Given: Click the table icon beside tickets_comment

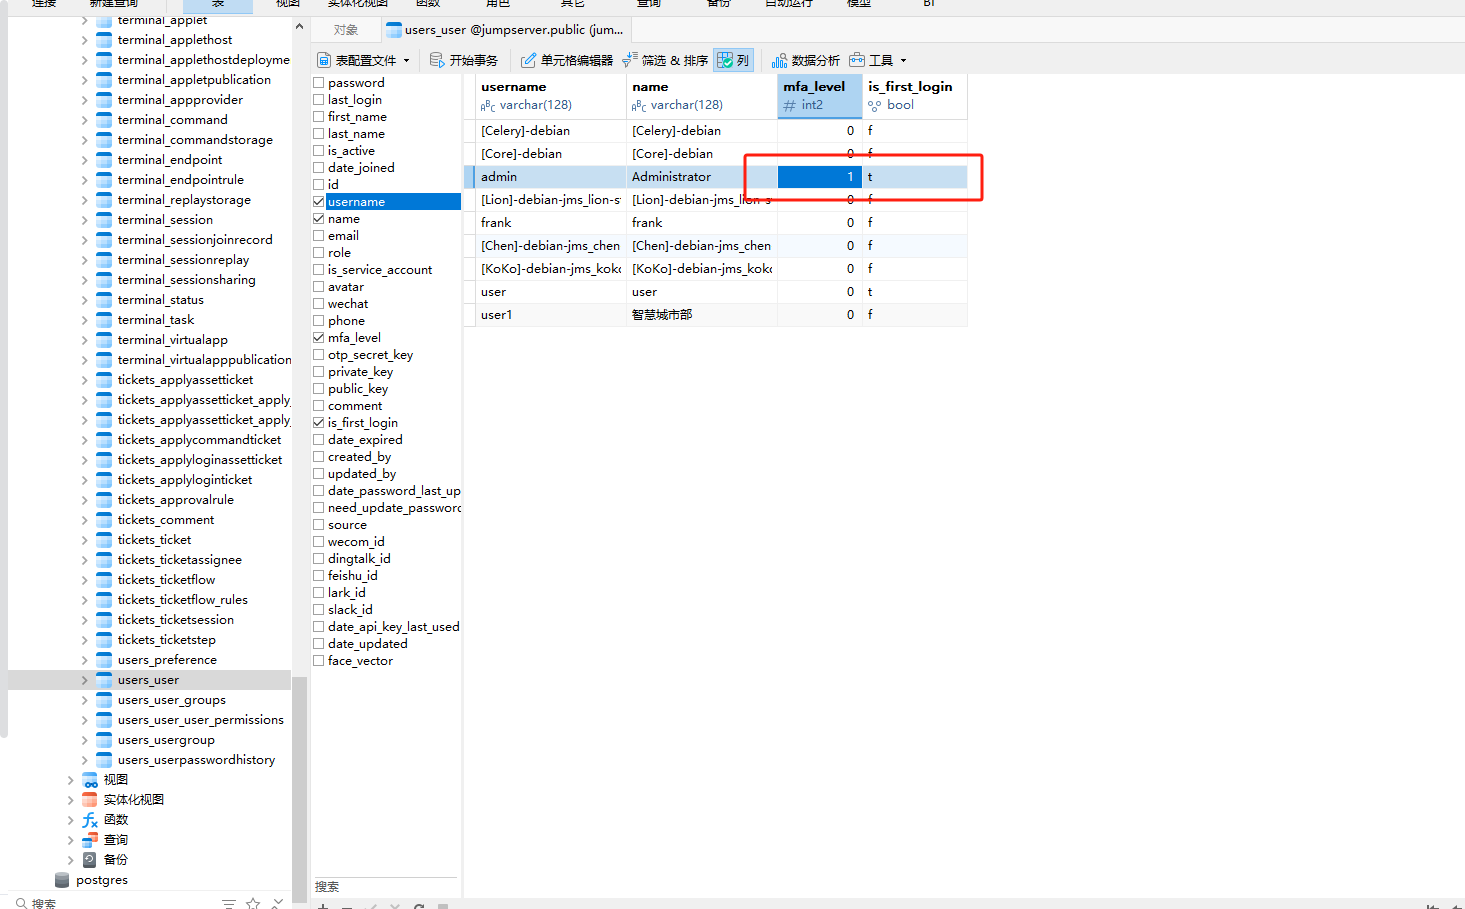Looking at the screenshot, I should [x=104, y=520].
